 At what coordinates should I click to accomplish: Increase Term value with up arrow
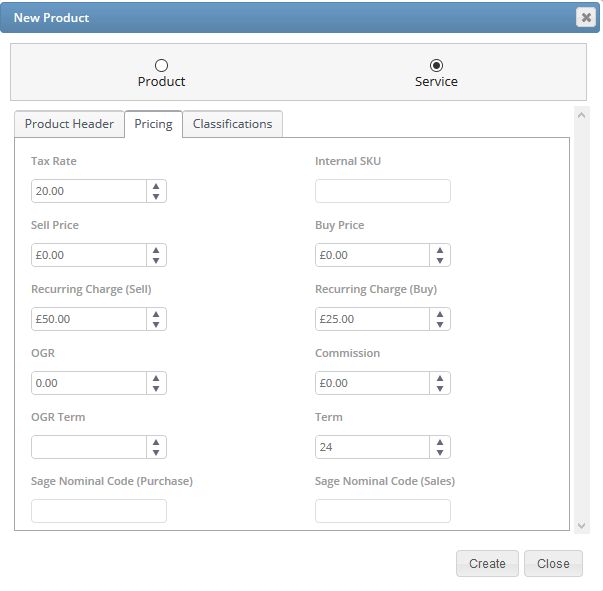click(440, 442)
